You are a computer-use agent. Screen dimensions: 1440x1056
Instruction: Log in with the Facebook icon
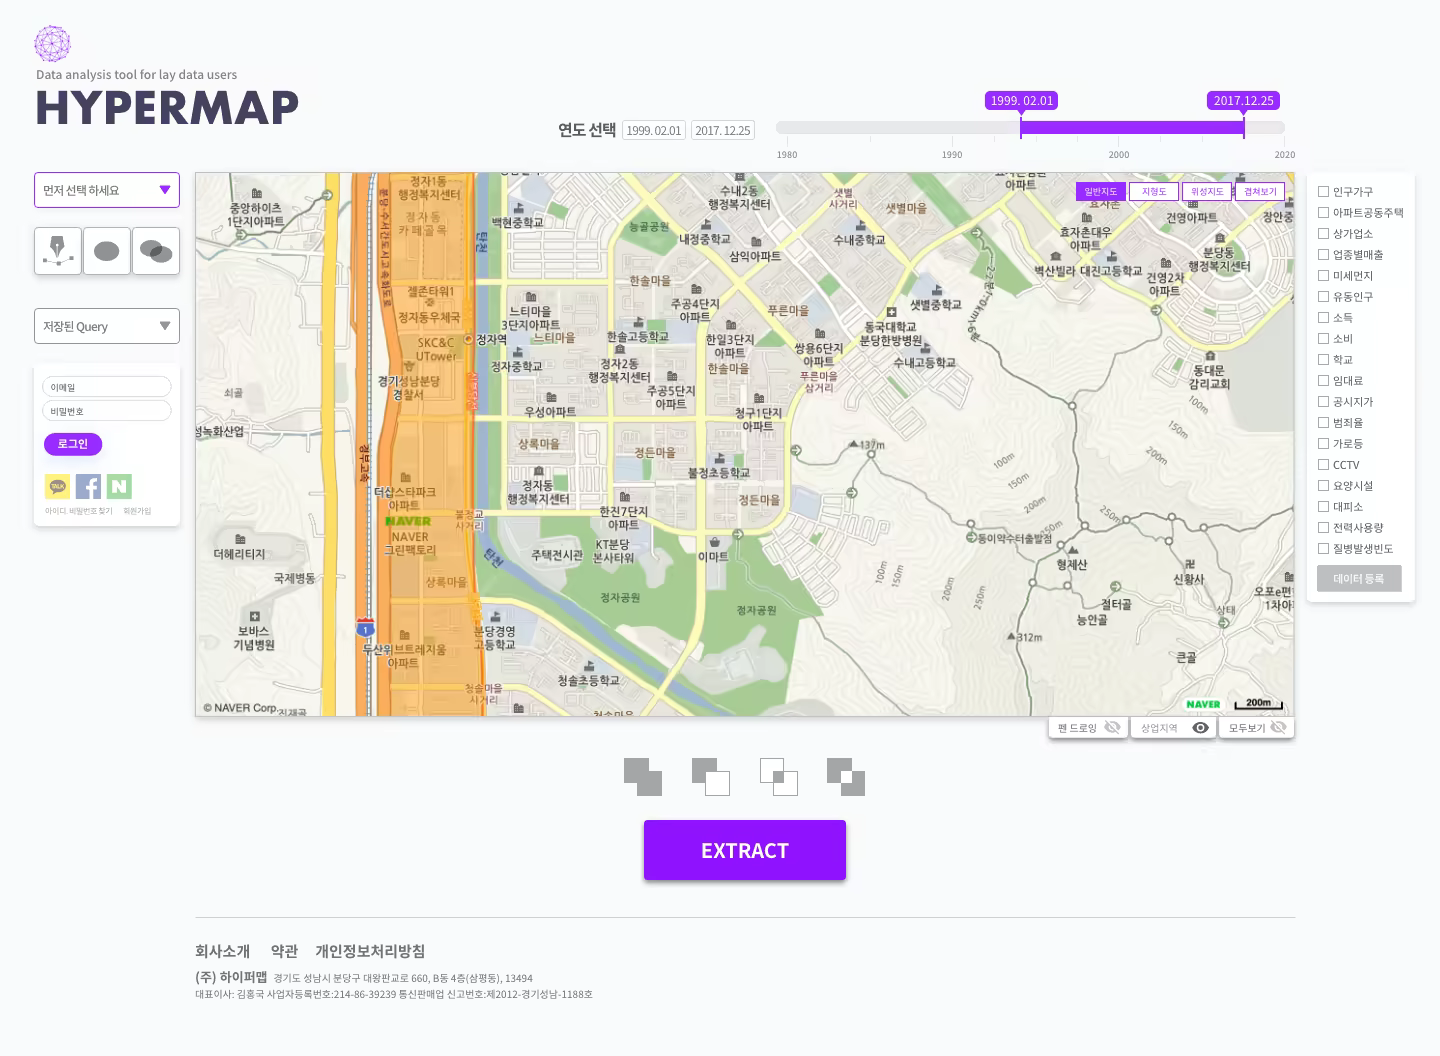[88, 486]
